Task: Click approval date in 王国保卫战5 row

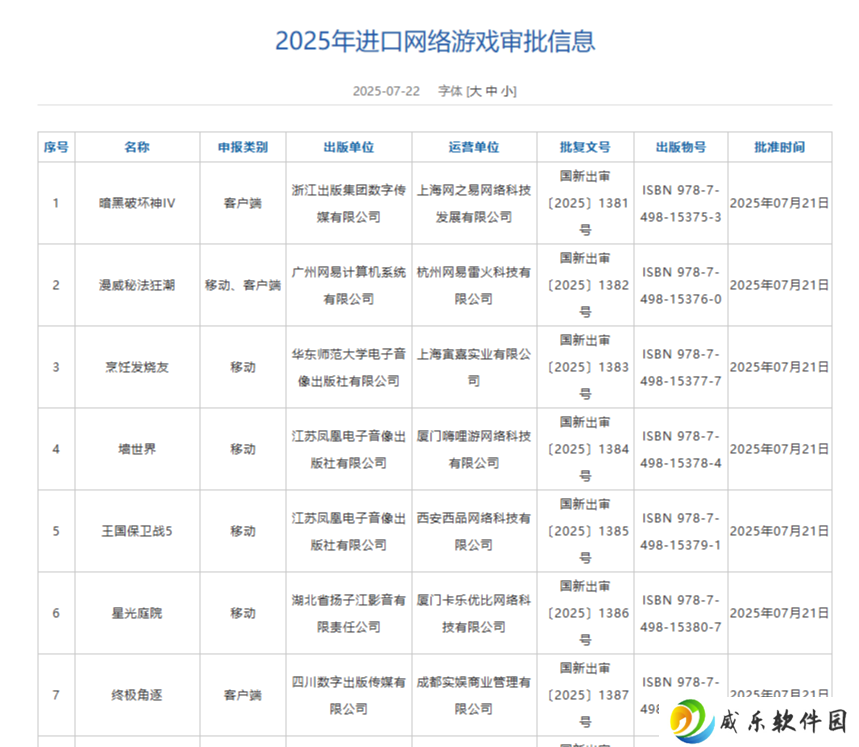Action: (x=779, y=531)
